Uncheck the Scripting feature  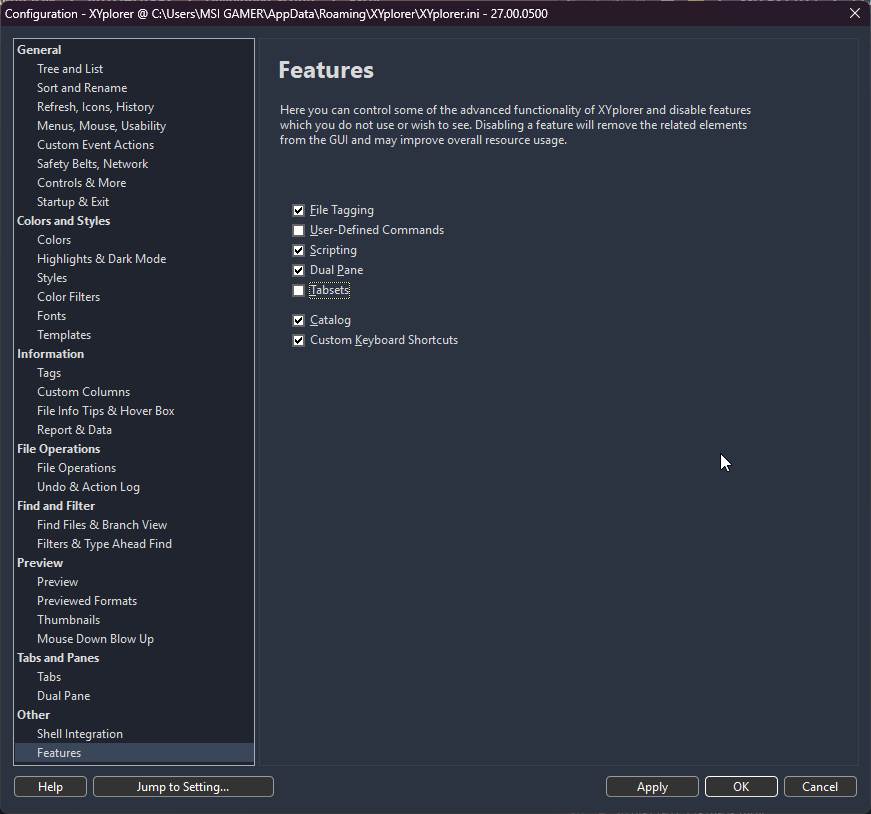(298, 250)
